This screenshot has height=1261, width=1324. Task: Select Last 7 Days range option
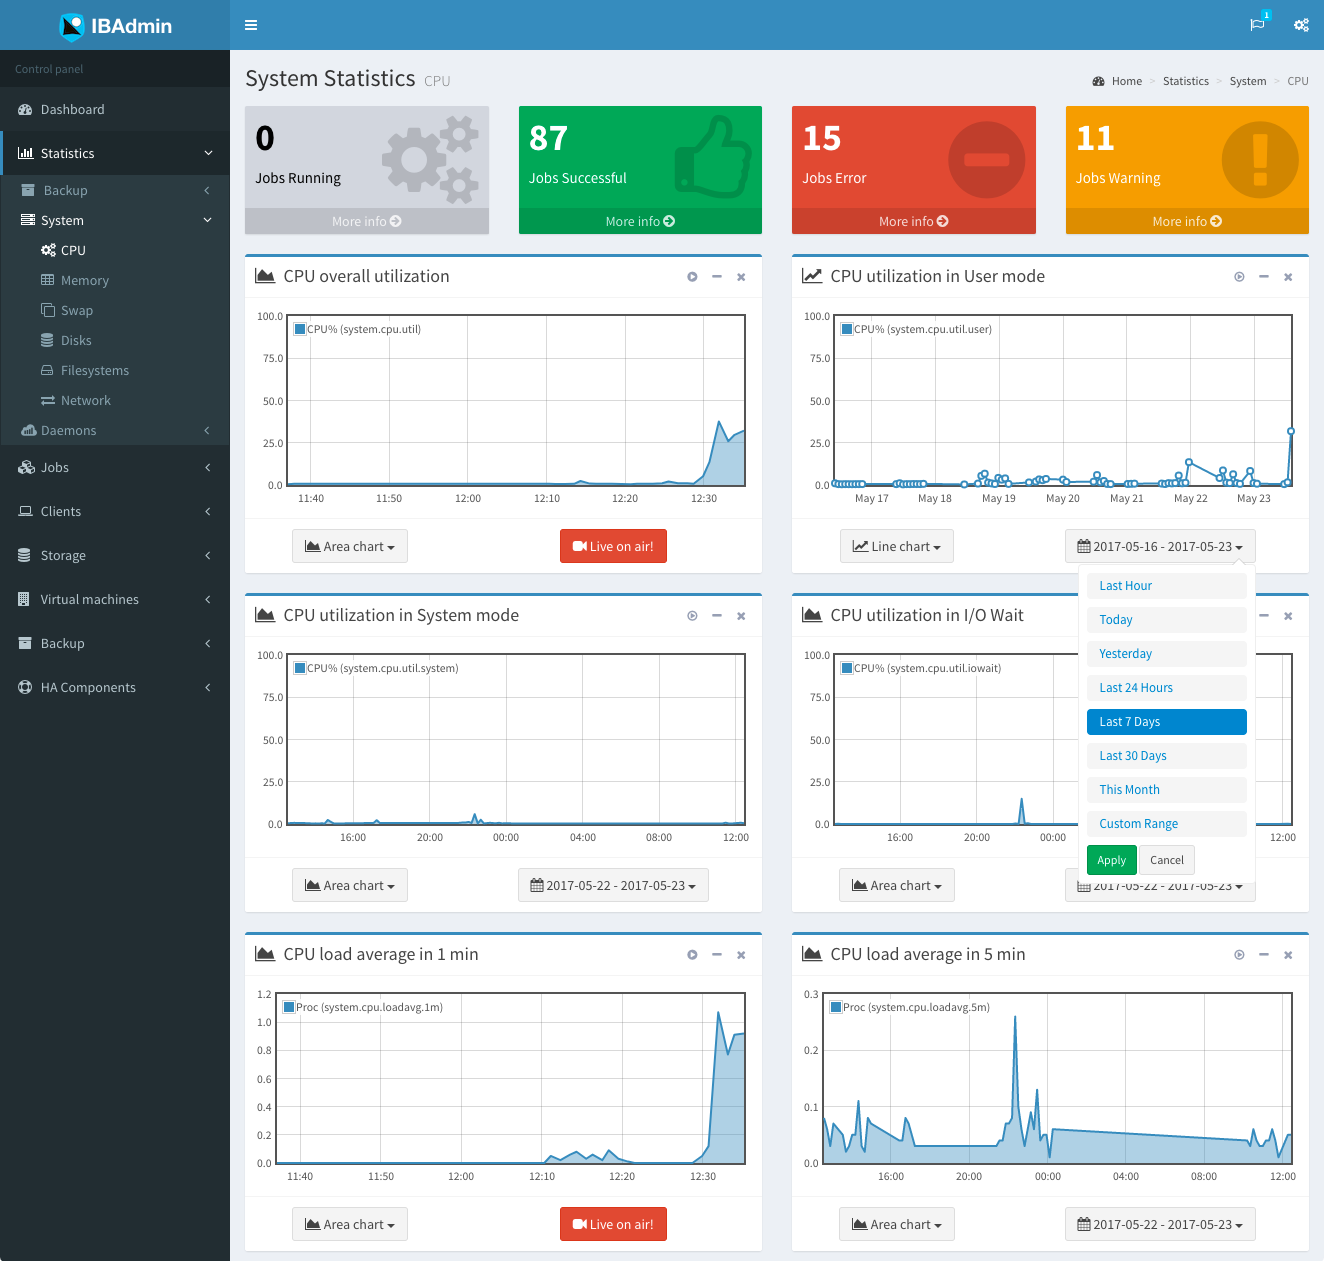coord(1167,722)
